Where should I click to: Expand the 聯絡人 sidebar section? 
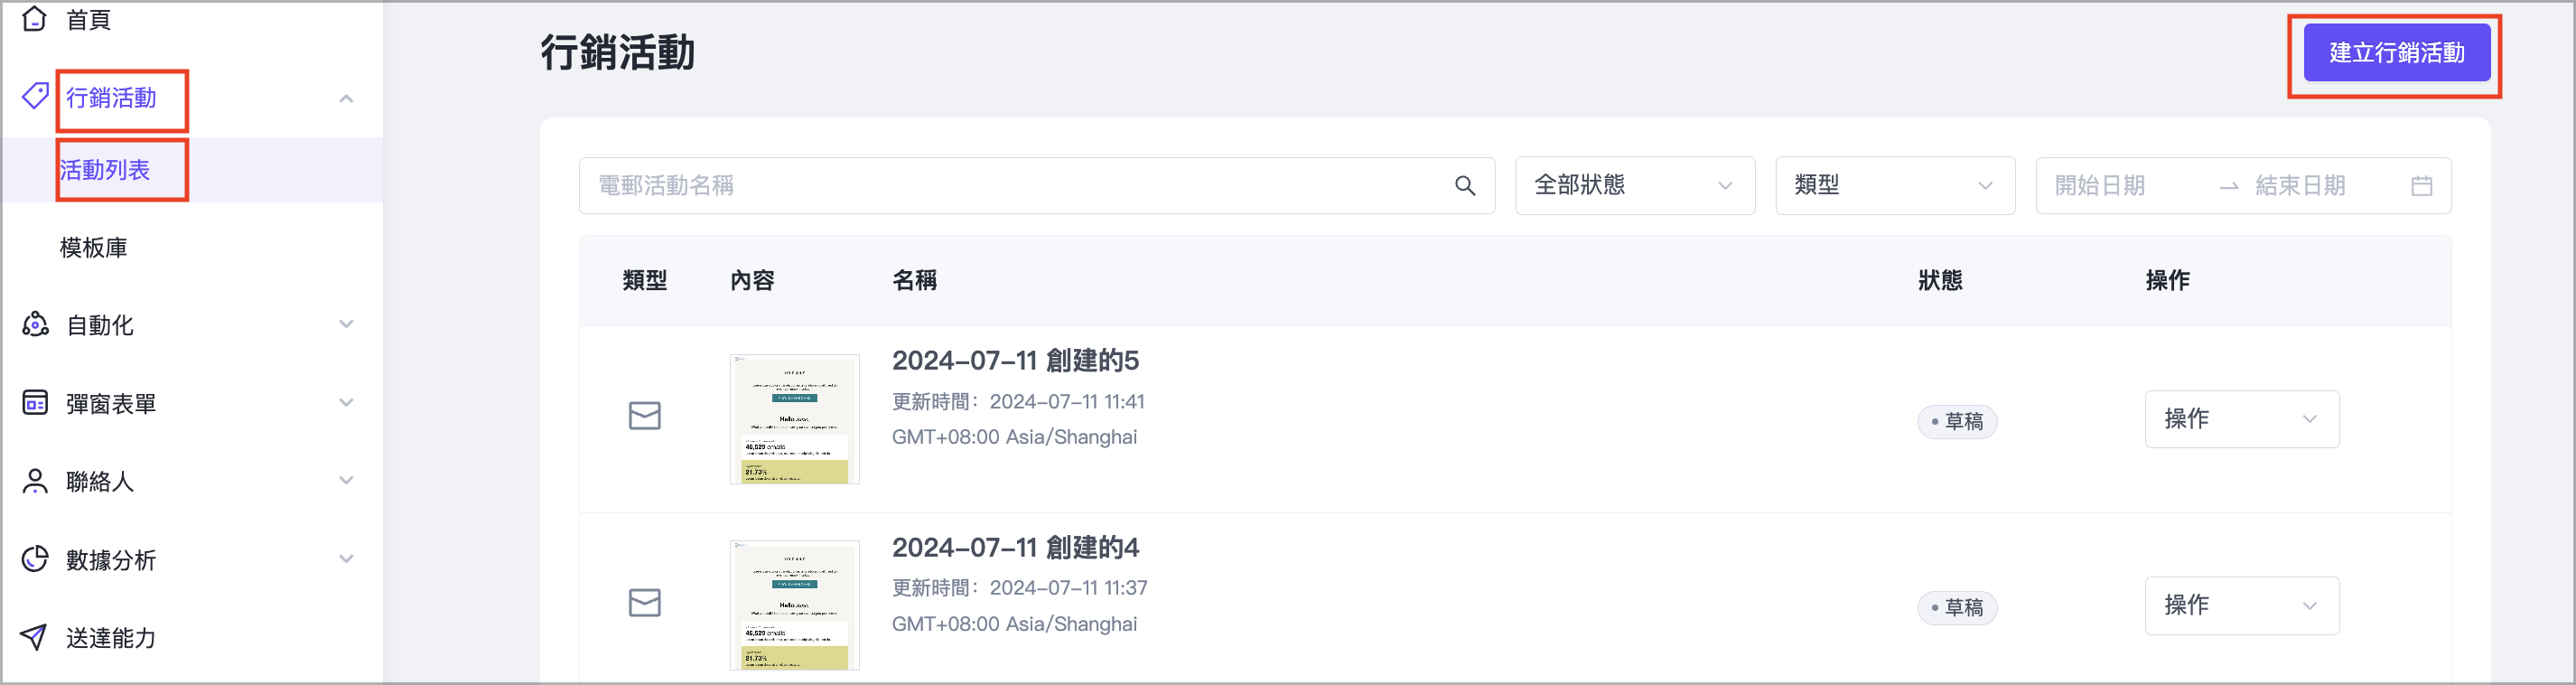346,481
